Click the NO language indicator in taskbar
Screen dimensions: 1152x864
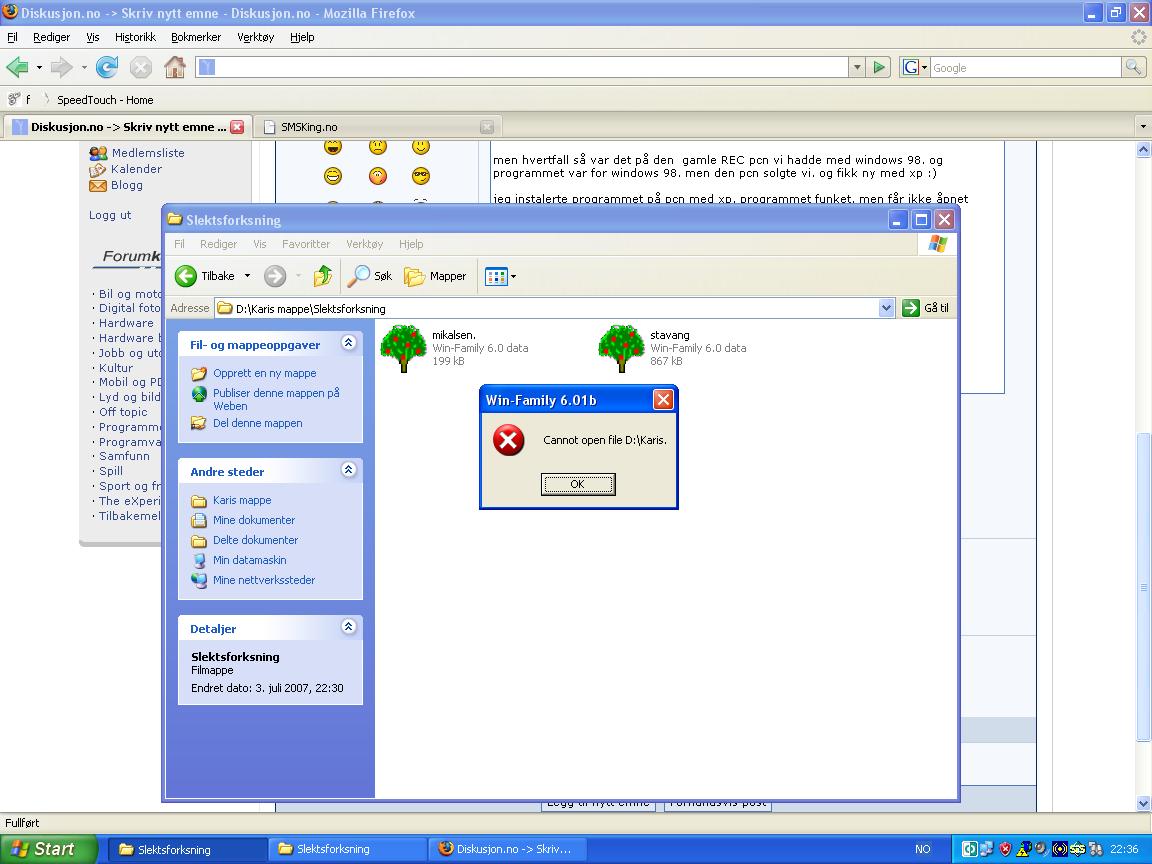(x=923, y=849)
